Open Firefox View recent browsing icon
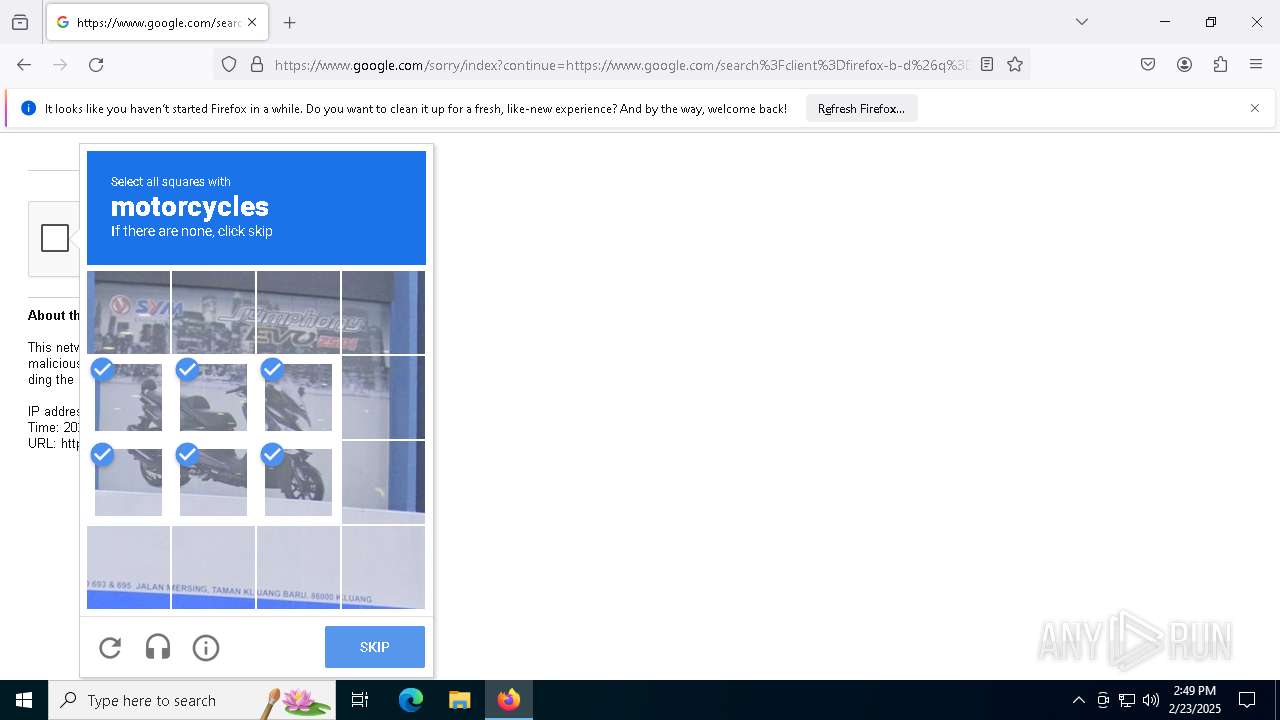The height and width of the screenshot is (720, 1280). tap(20, 22)
